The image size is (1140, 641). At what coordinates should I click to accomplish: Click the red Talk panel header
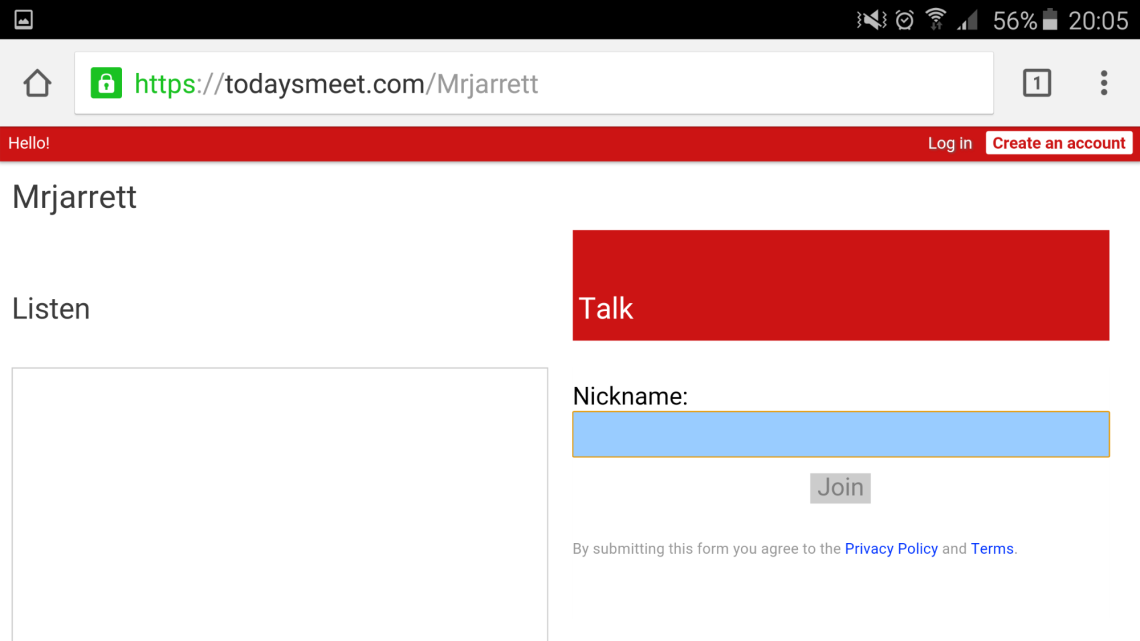click(x=840, y=286)
